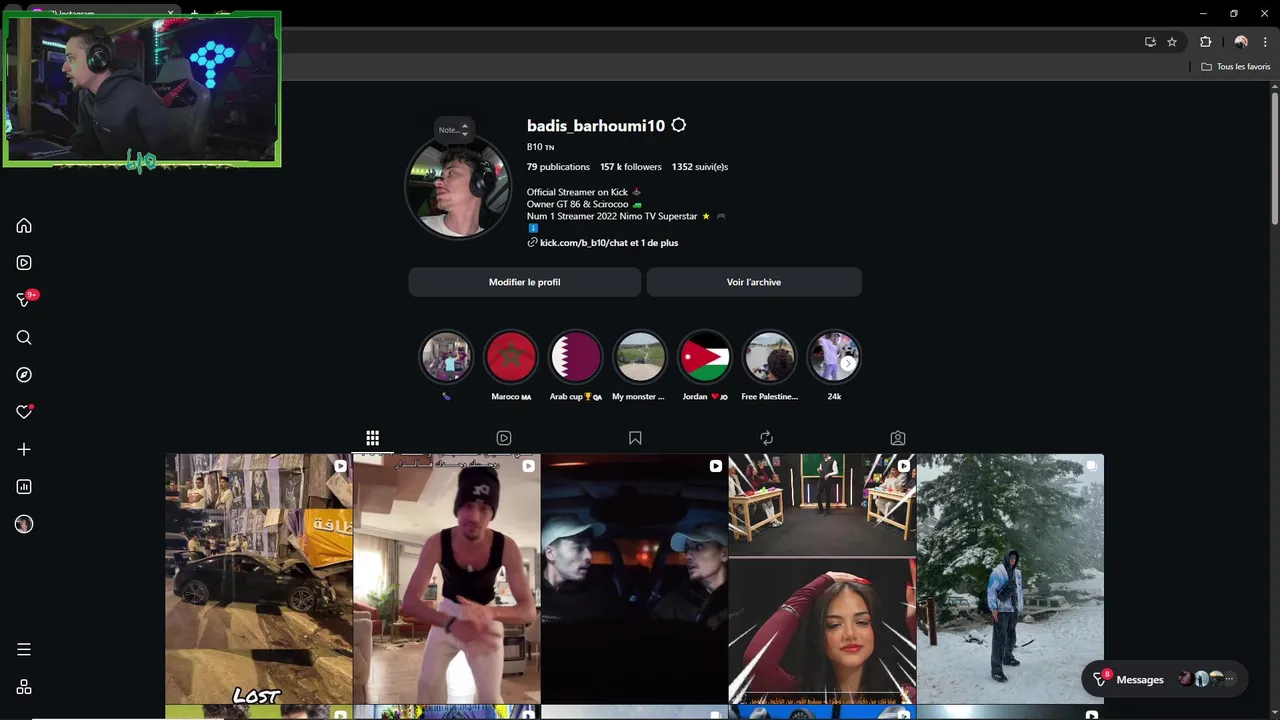This screenshot has width=1280, height=720.
Task: Click Voir l'archive button
Action: tap(754, 282)
